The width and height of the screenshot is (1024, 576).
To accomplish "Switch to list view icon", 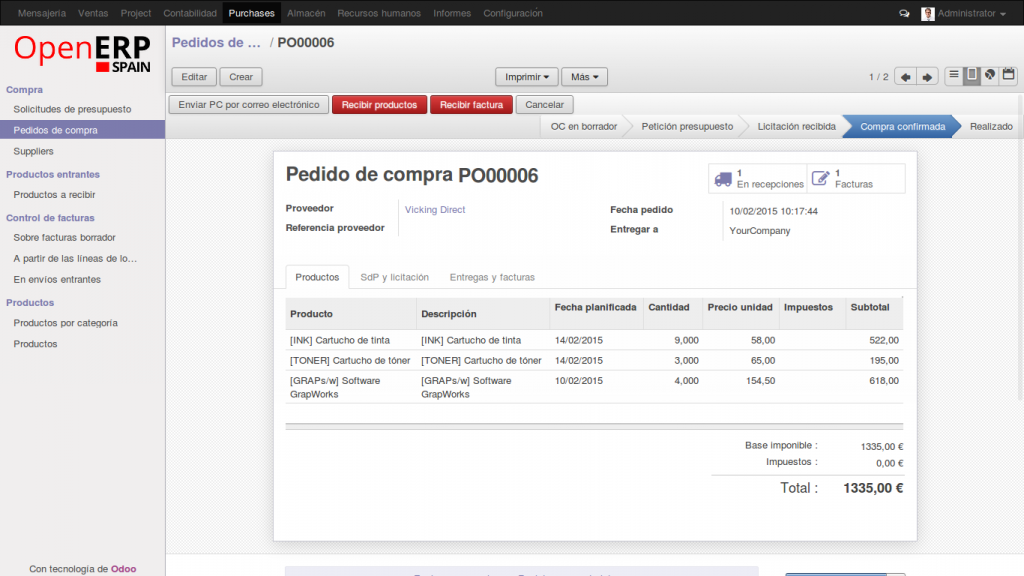I will (x=953, y=75).
